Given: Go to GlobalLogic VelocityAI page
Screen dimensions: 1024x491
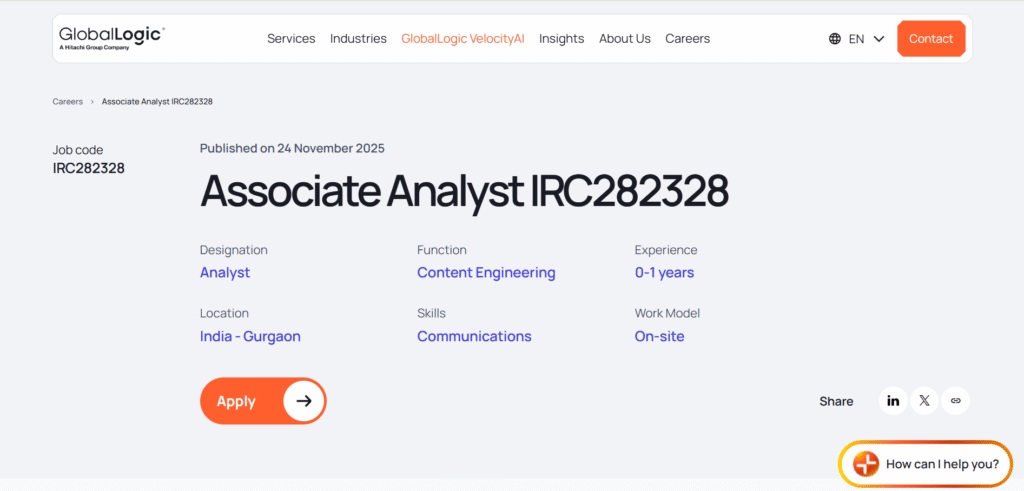Looking at the screenshot, I should 462,39.
